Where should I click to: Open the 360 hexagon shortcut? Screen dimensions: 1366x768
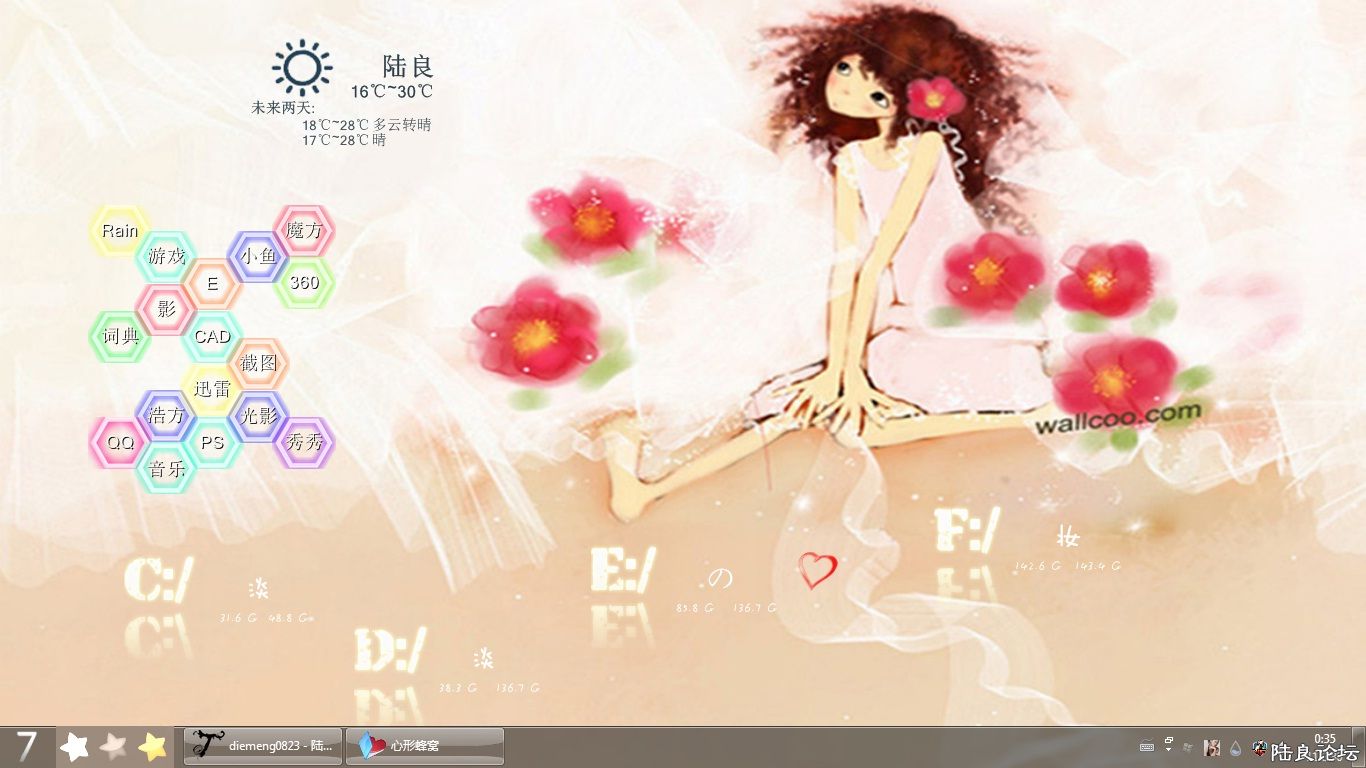click(304, 283)
